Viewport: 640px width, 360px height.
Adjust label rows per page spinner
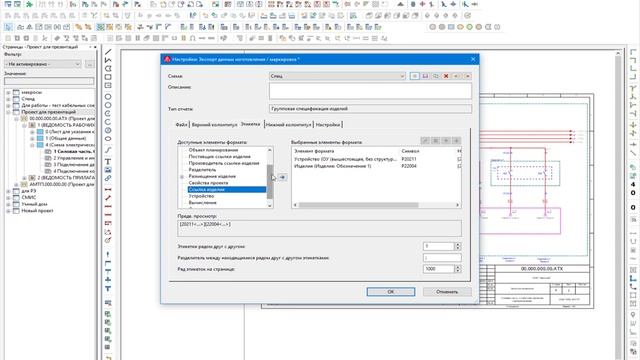[x=458, y=269]
